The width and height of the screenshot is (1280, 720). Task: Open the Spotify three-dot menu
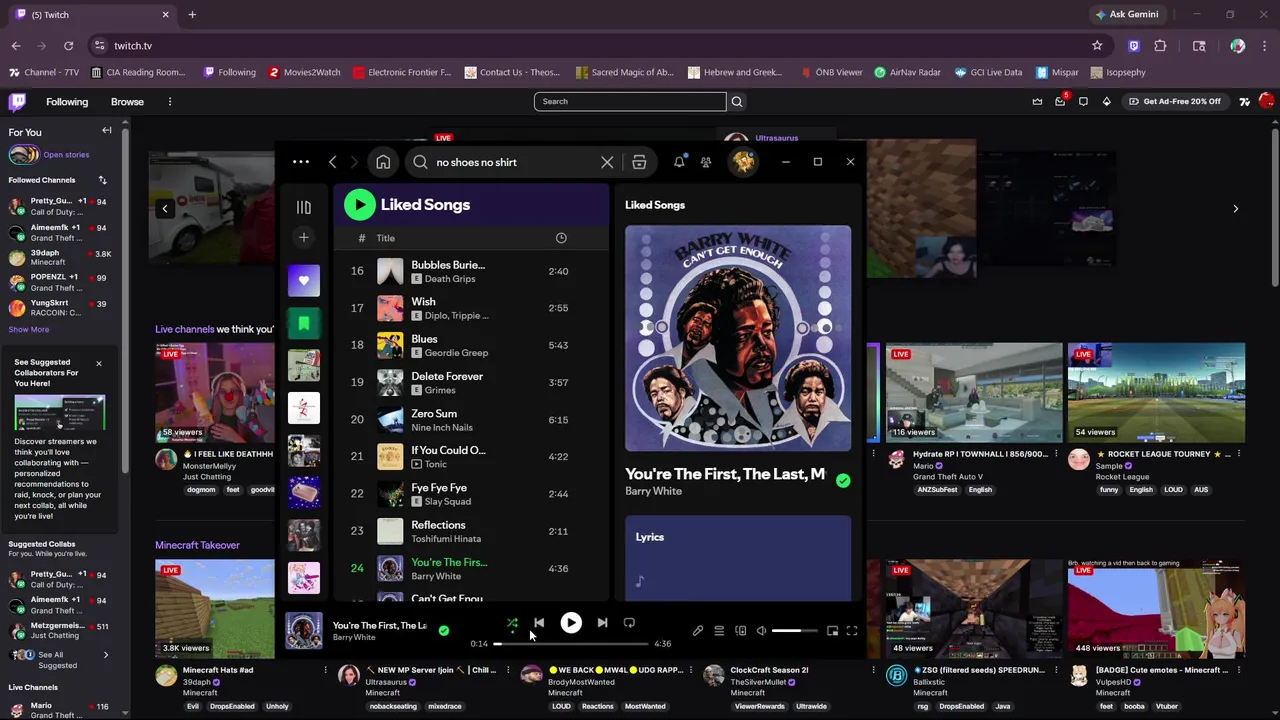[301, 162]
